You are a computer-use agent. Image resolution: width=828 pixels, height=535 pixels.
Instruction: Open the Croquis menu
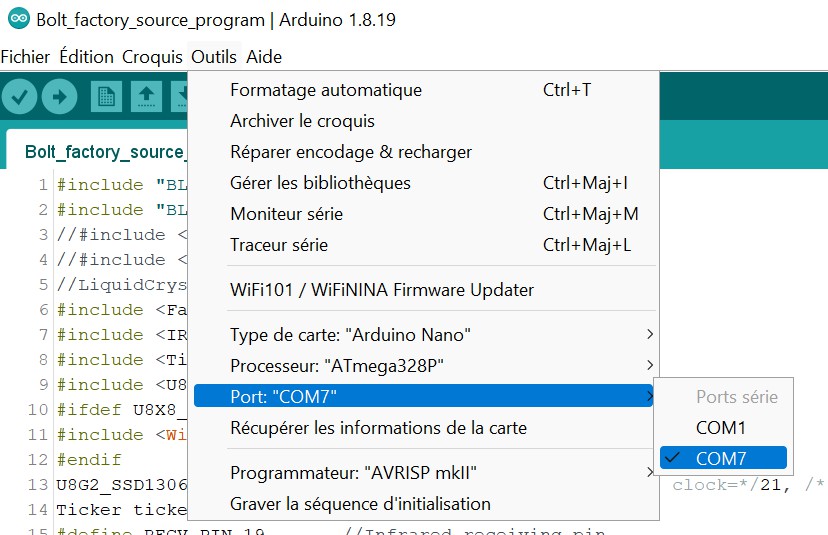[x=152, y=57]
